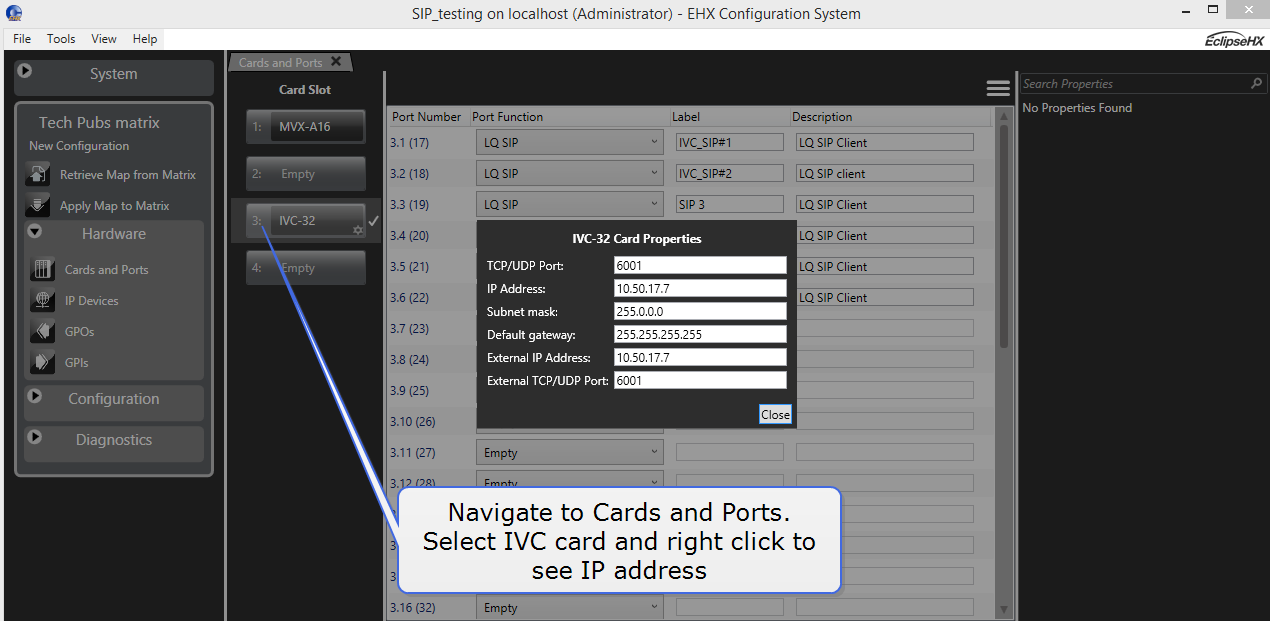The width and height of the screenshot is (1270, 621).
Task: Open the hamburger menu above port table
Action: click(998, 88)
